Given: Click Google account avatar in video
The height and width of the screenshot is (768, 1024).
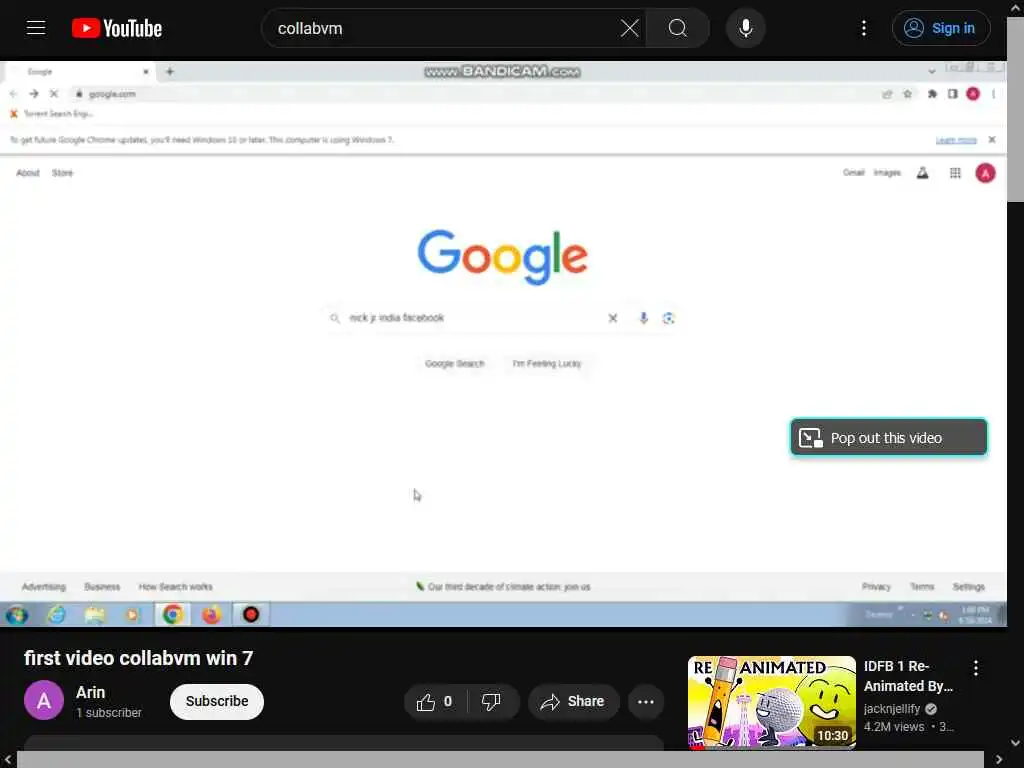Looking at the screenshot, I should tap(985, 173).
